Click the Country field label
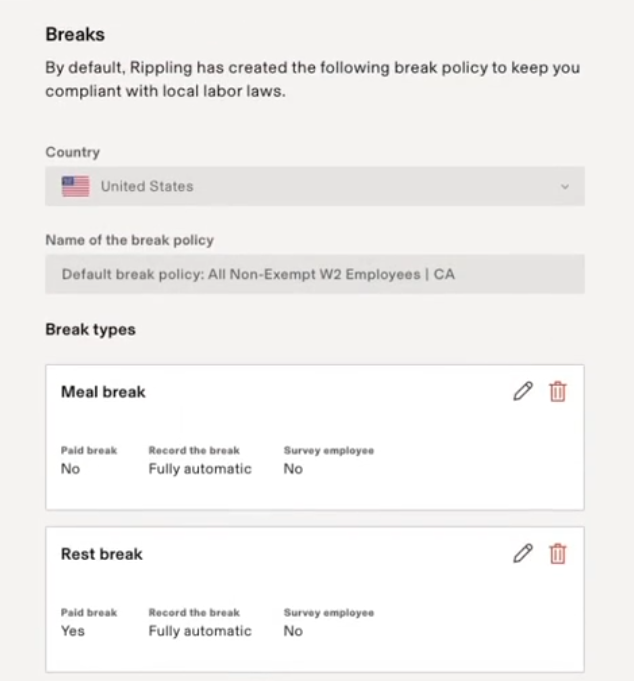The height and width of the screenshot is (681, 634). (x=72, y=152)
